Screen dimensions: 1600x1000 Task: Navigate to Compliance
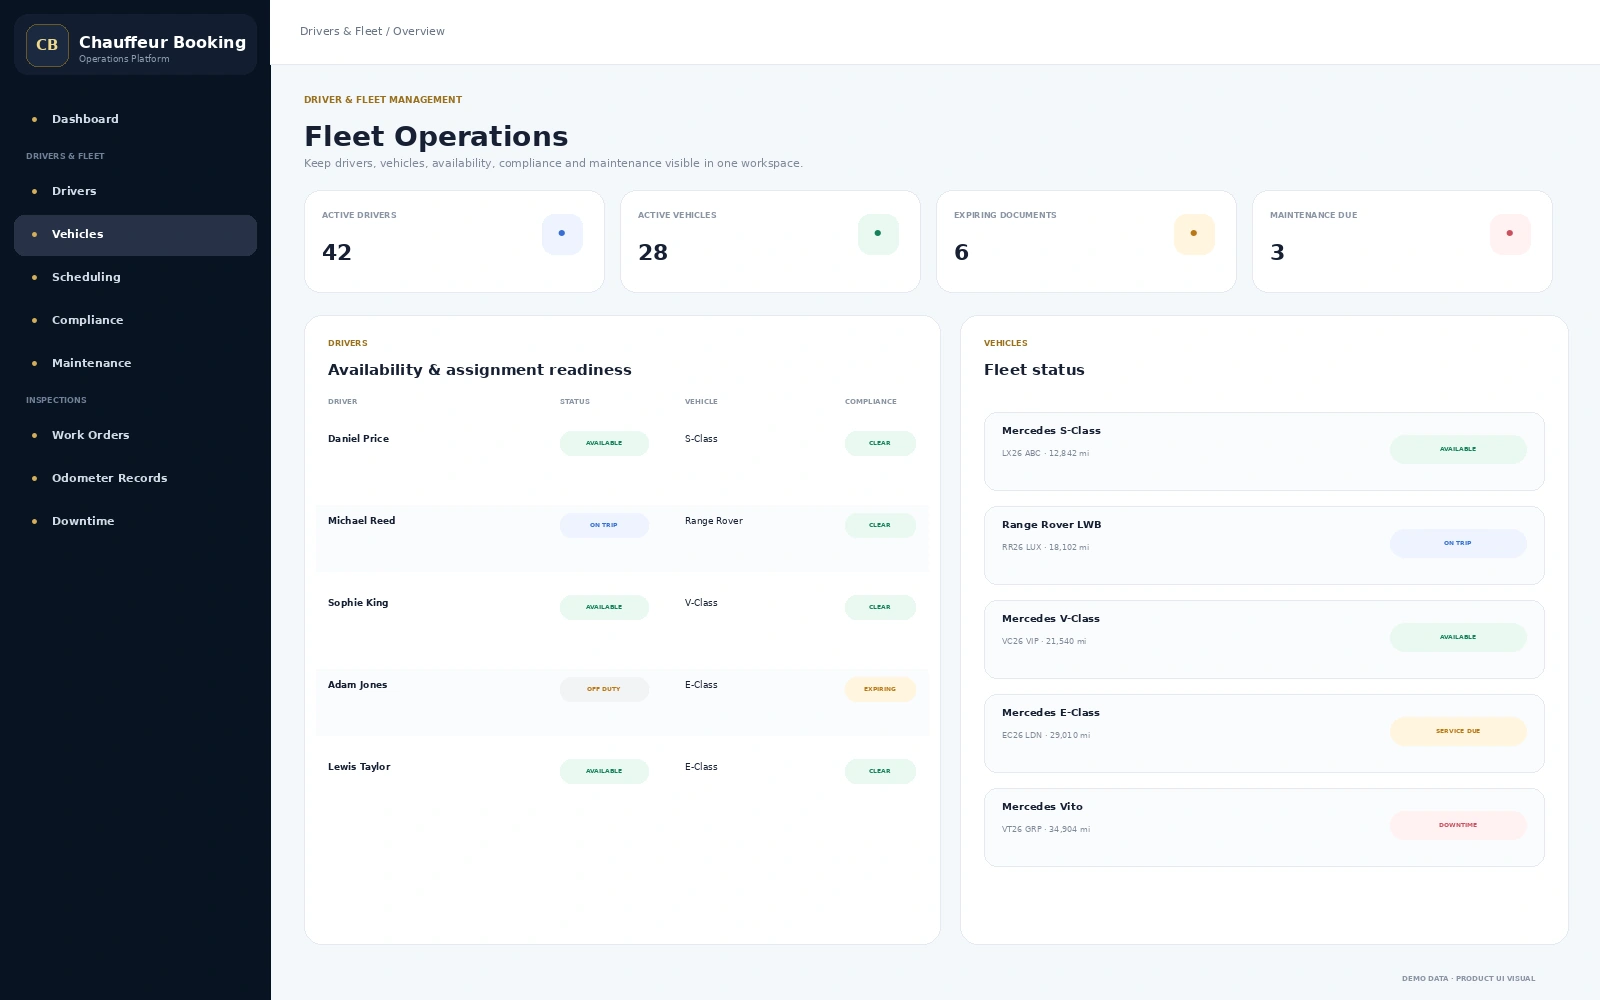135,320
